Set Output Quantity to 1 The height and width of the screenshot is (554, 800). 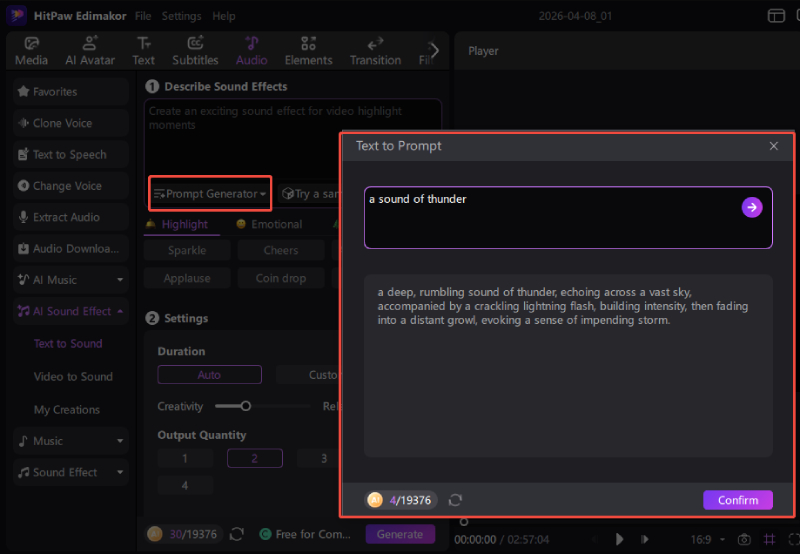click(185, 458)
